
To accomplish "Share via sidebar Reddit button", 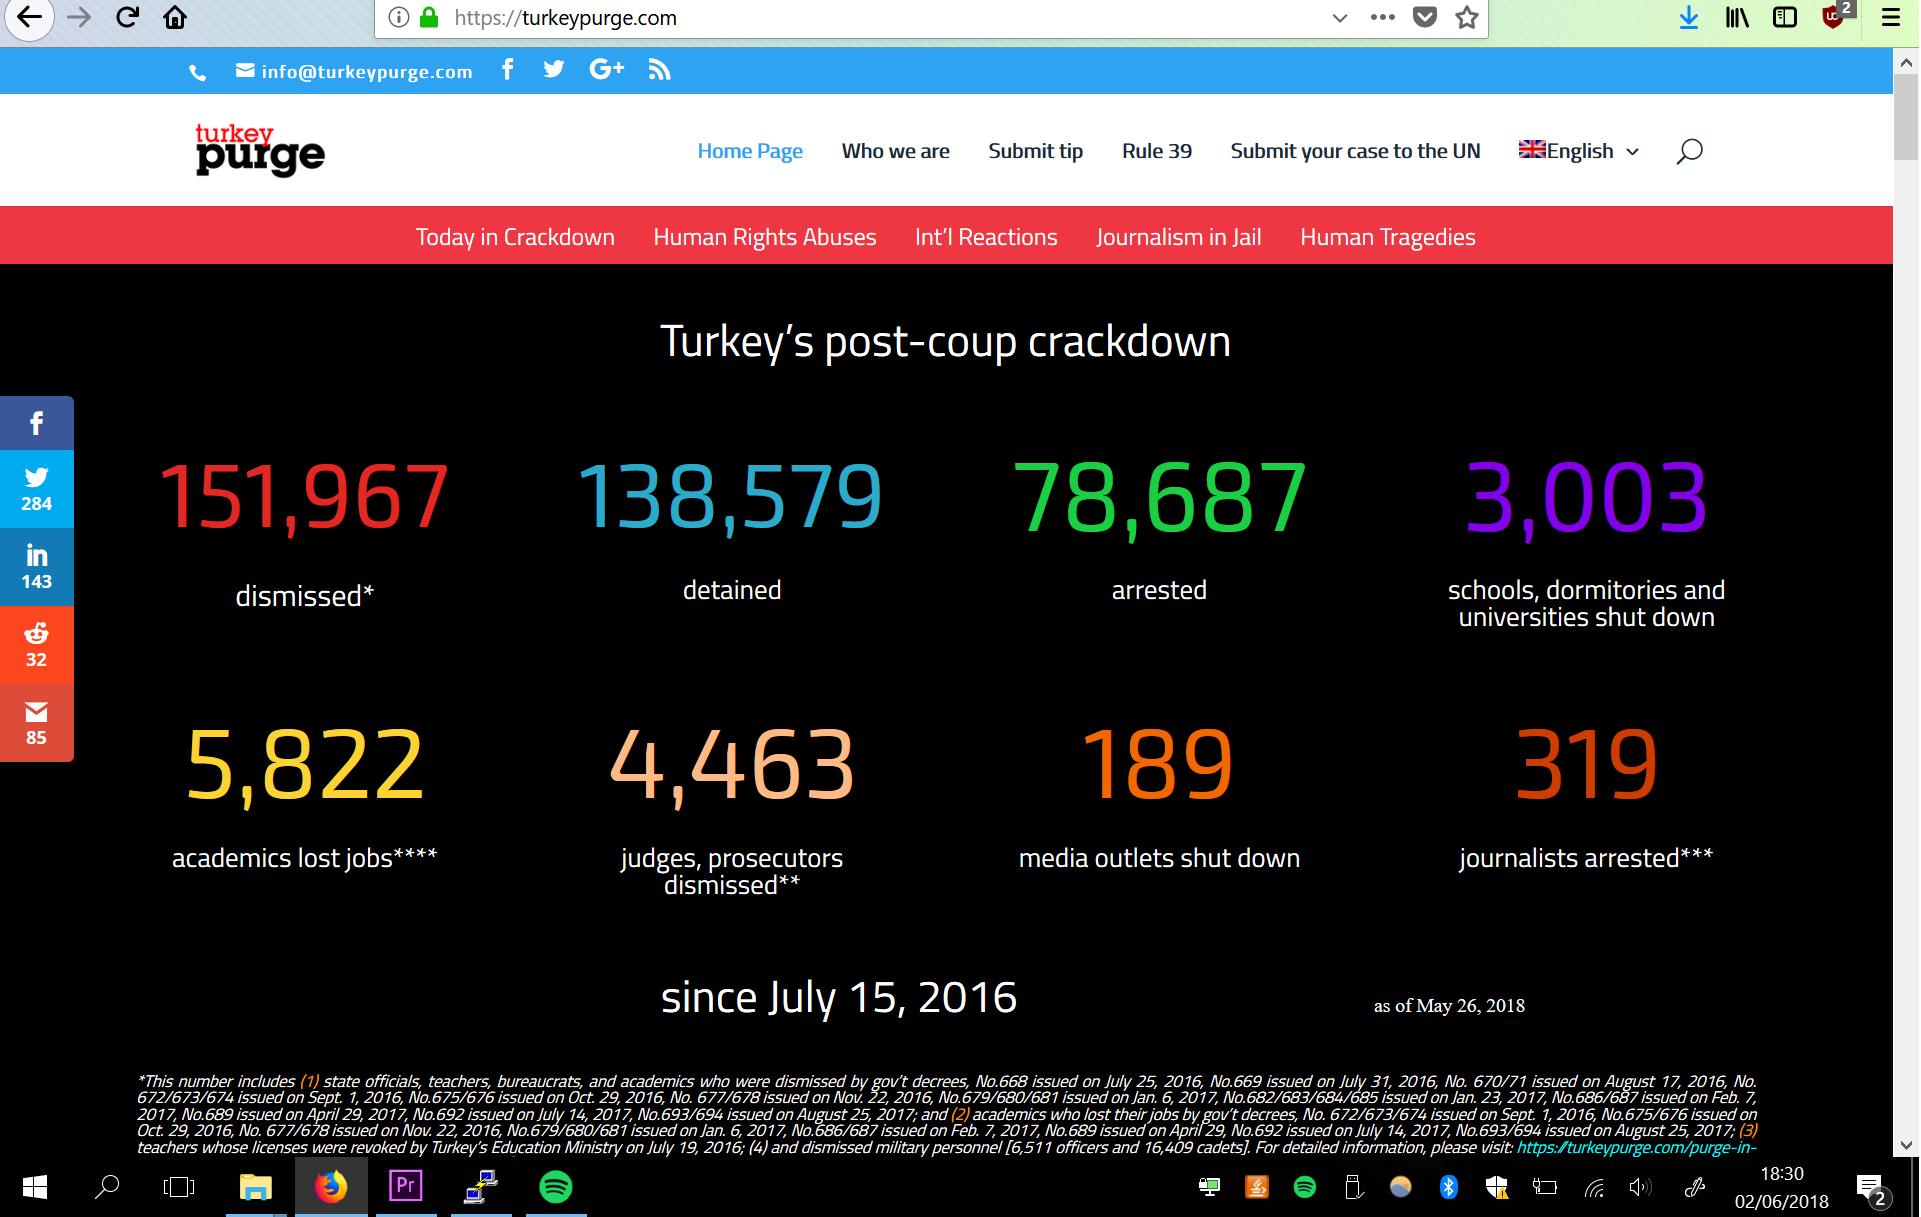I will 36,645.
